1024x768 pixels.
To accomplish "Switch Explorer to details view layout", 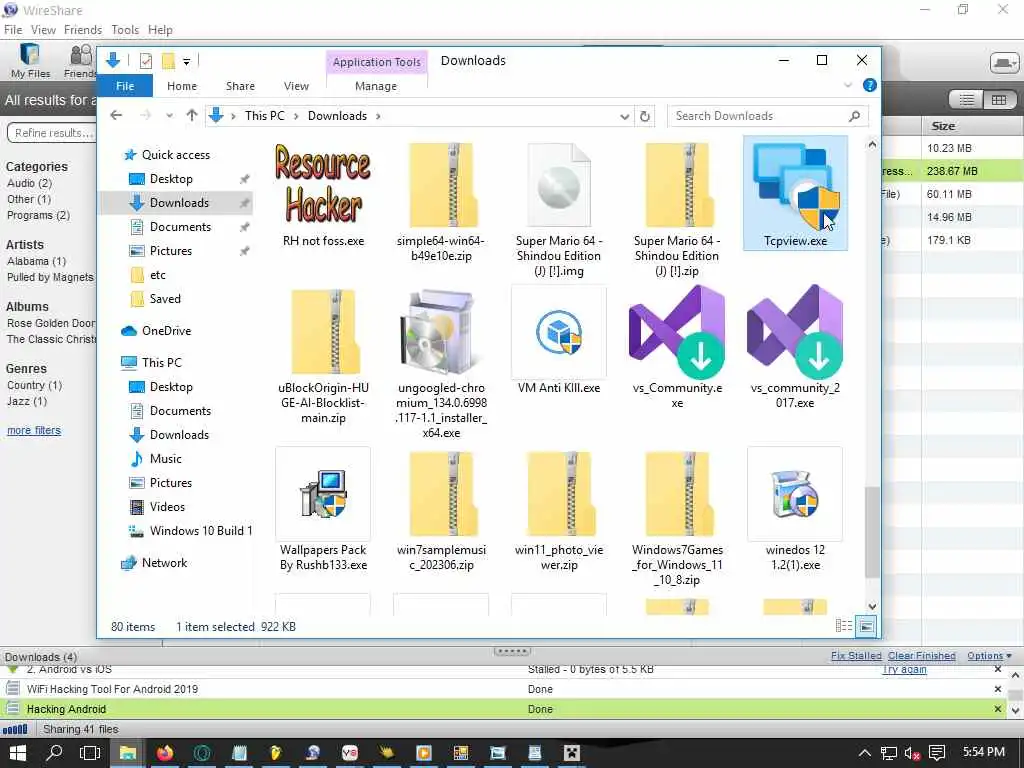I will (x=843, y=626).
